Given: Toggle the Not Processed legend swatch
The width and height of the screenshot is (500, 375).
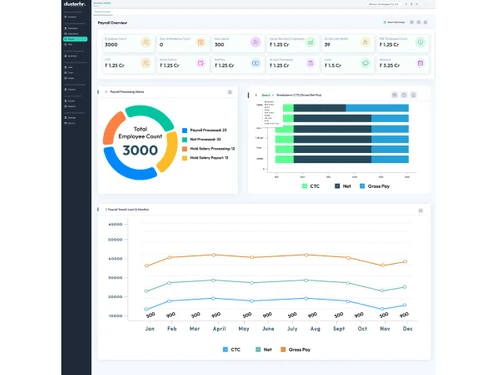Looking at the screenshot, I should (x=185, y=139).
